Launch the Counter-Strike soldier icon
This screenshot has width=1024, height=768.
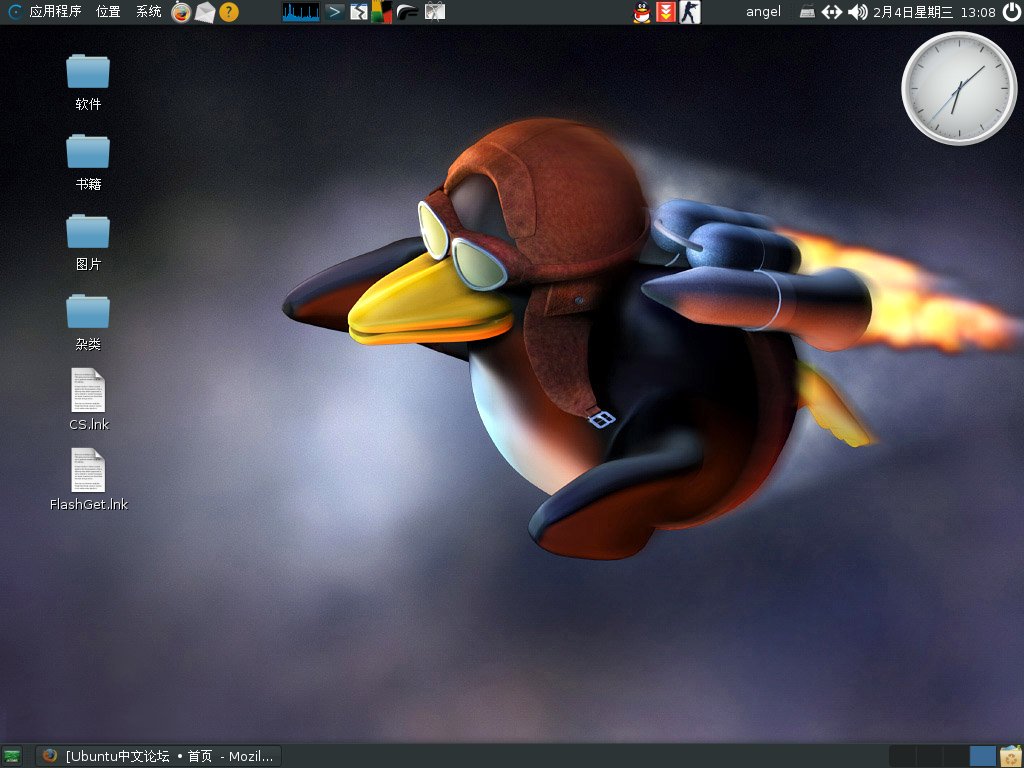[x=689, y=12]
